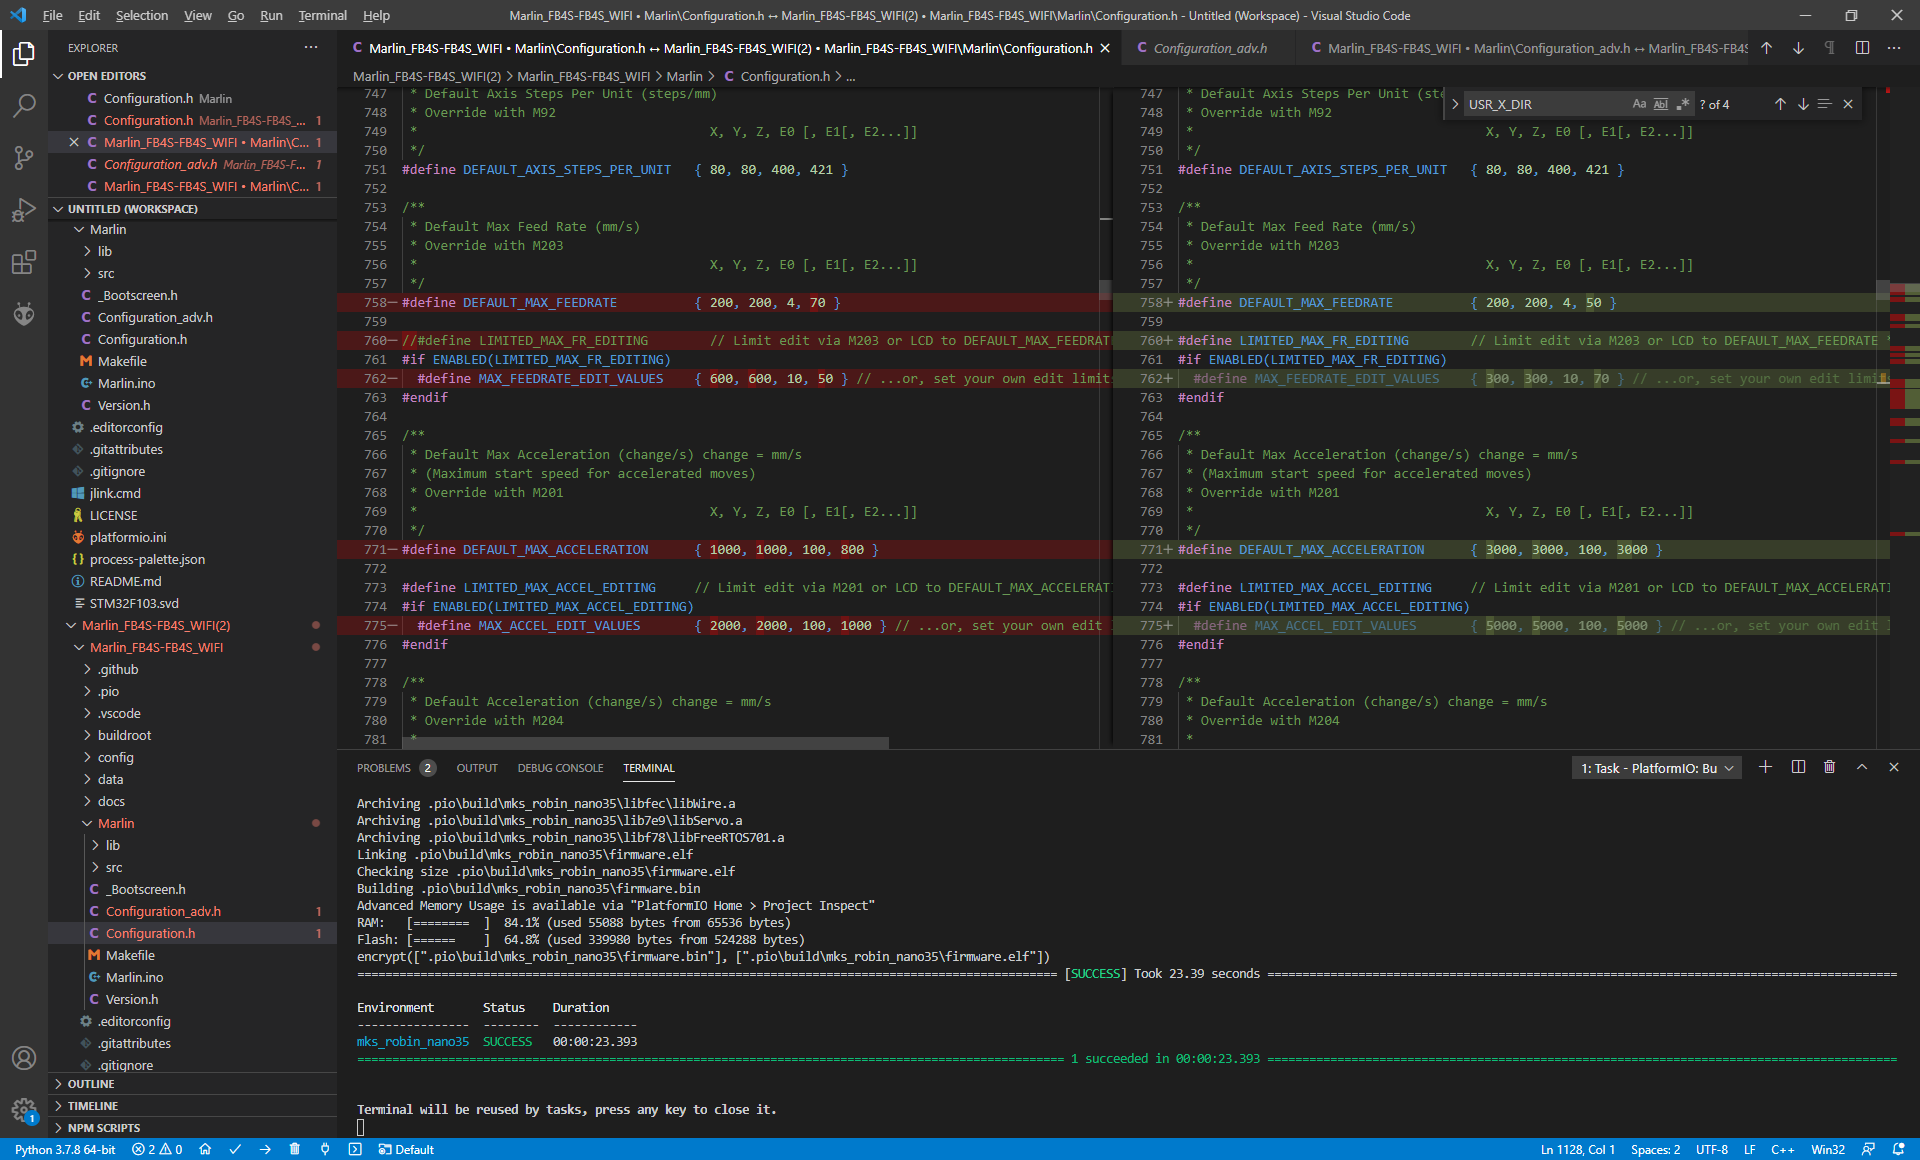Switch to the PROBLEMS tab
This screenshot has height=1160, width=1920.
click(384, 768)
